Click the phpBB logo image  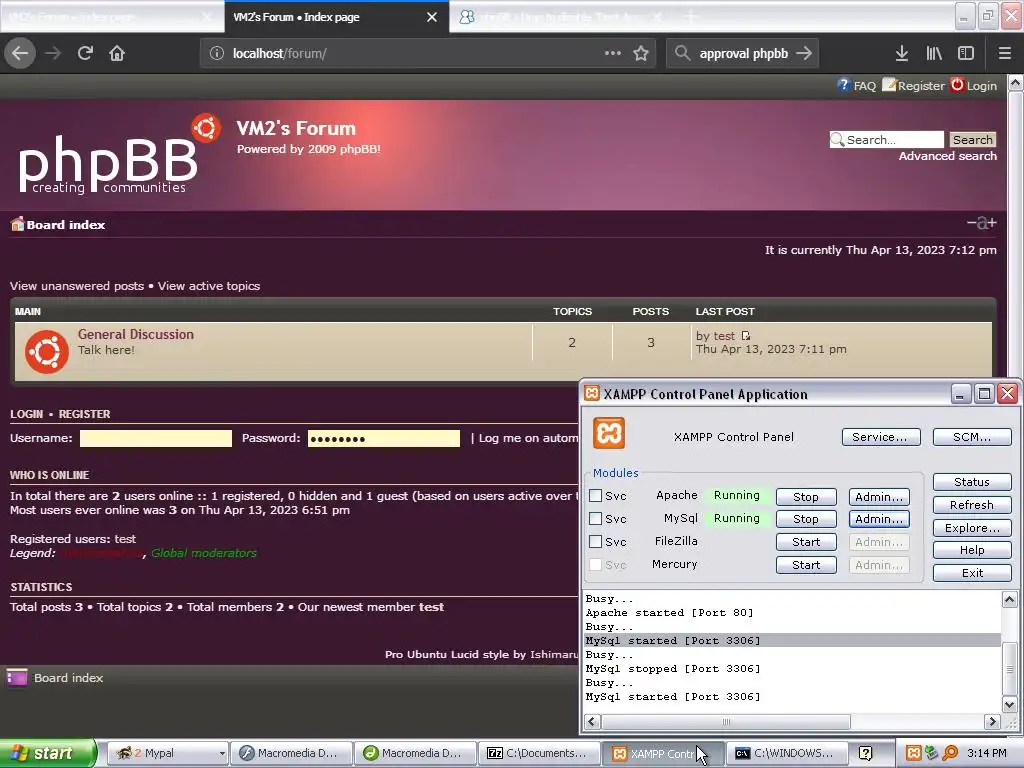(x=118, y=155)
